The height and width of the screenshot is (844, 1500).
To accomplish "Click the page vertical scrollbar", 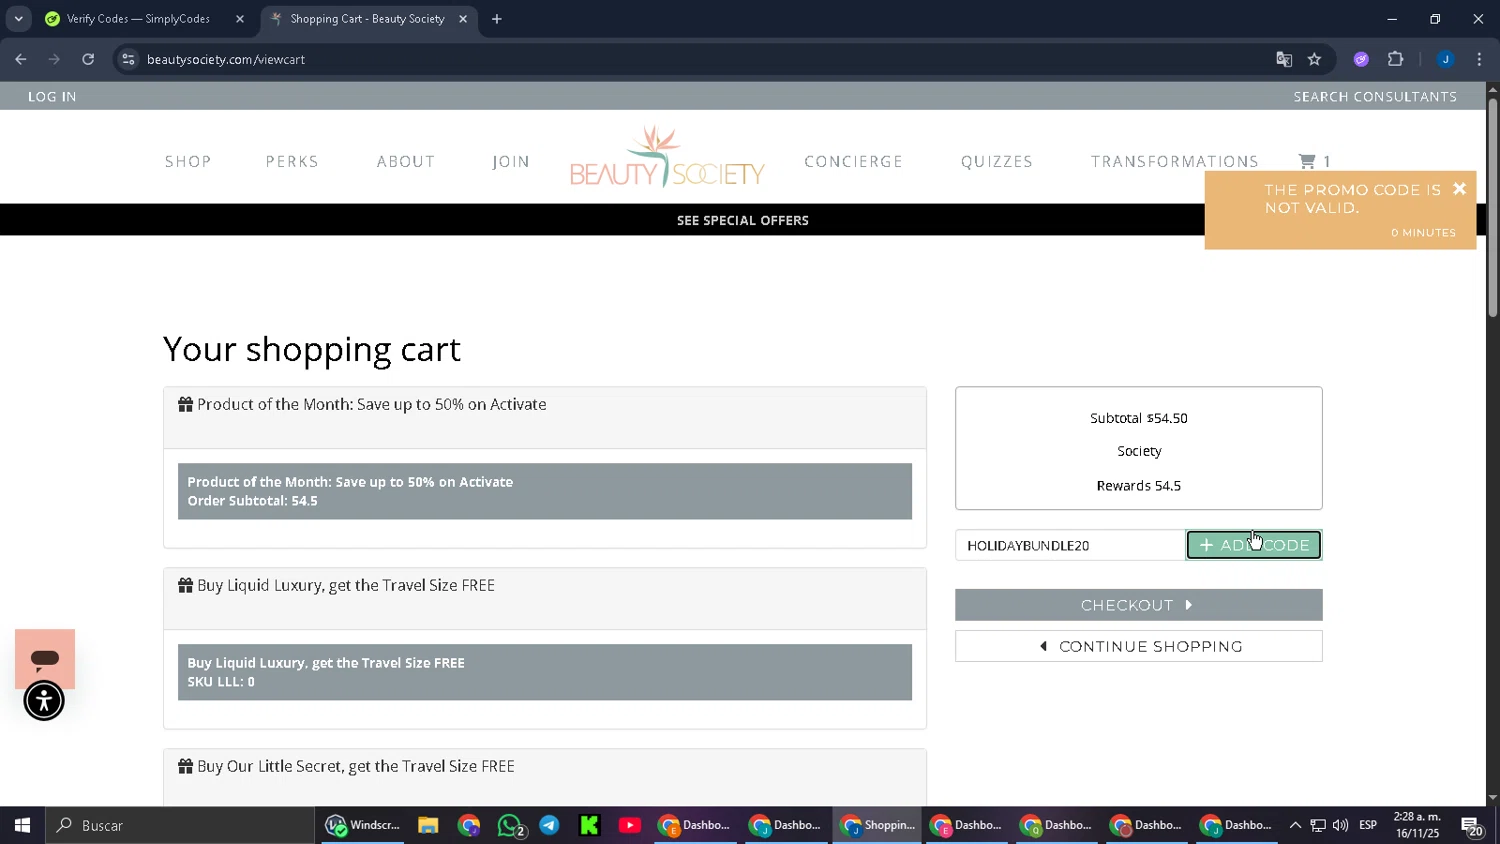I will (x=1493, y=208).
